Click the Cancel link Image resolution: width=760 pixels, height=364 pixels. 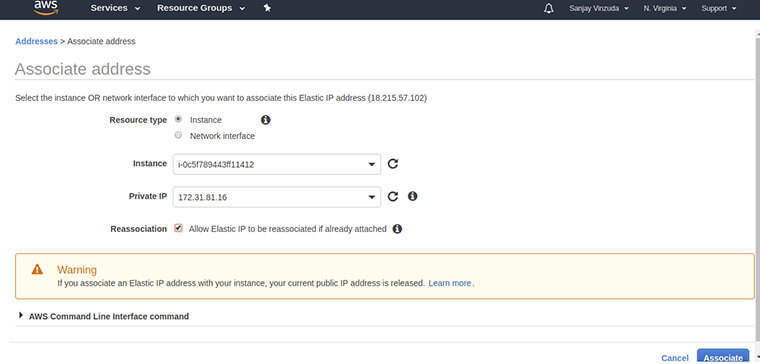675,358
